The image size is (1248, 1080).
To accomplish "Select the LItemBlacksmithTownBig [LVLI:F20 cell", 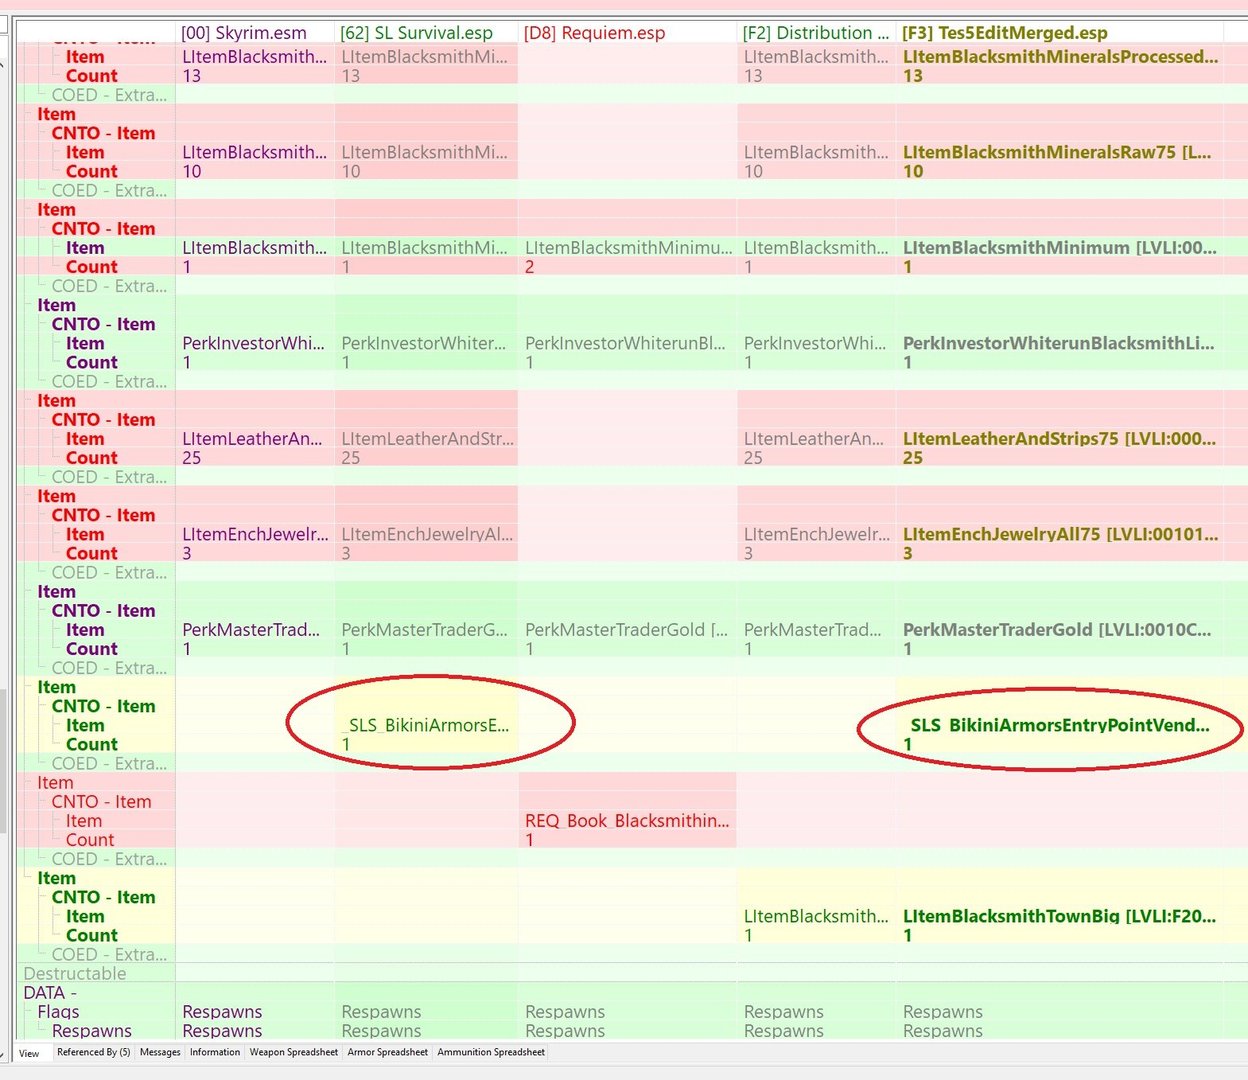I will [x=1060, y=916].
